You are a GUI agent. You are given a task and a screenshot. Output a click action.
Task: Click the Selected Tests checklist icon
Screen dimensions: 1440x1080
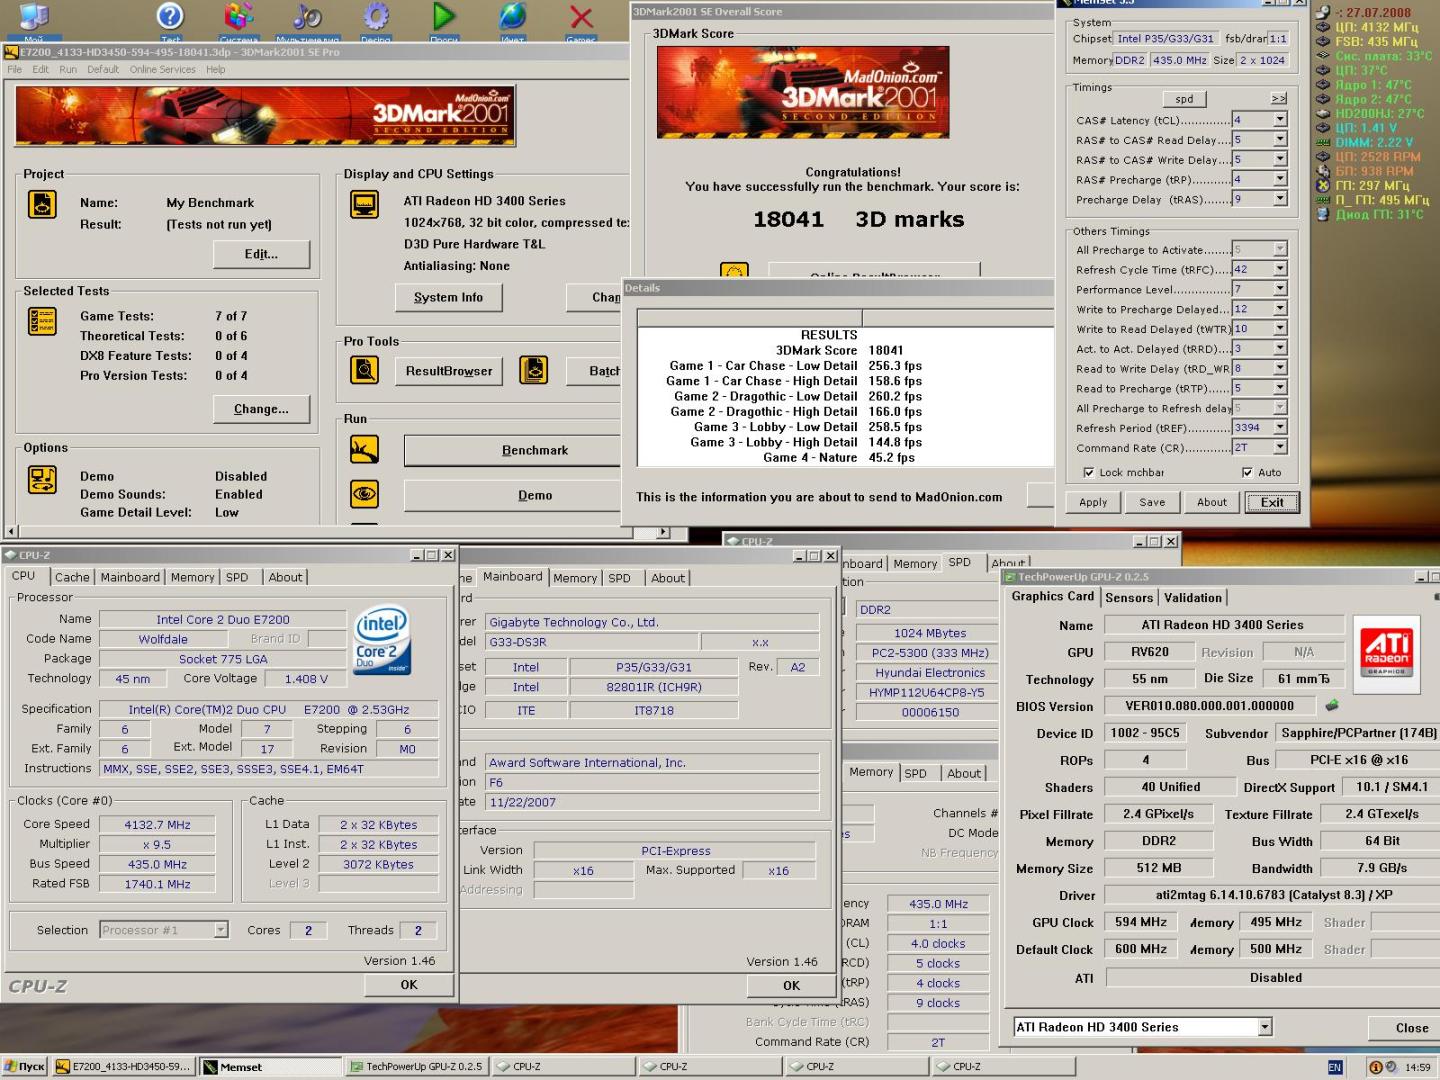42,321
